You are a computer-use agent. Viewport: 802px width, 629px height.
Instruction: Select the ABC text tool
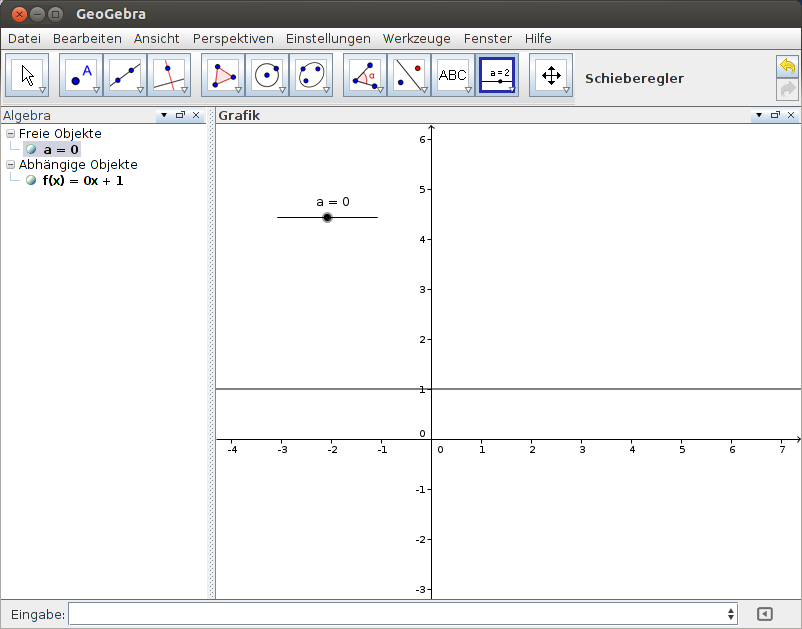click(452, 73)
